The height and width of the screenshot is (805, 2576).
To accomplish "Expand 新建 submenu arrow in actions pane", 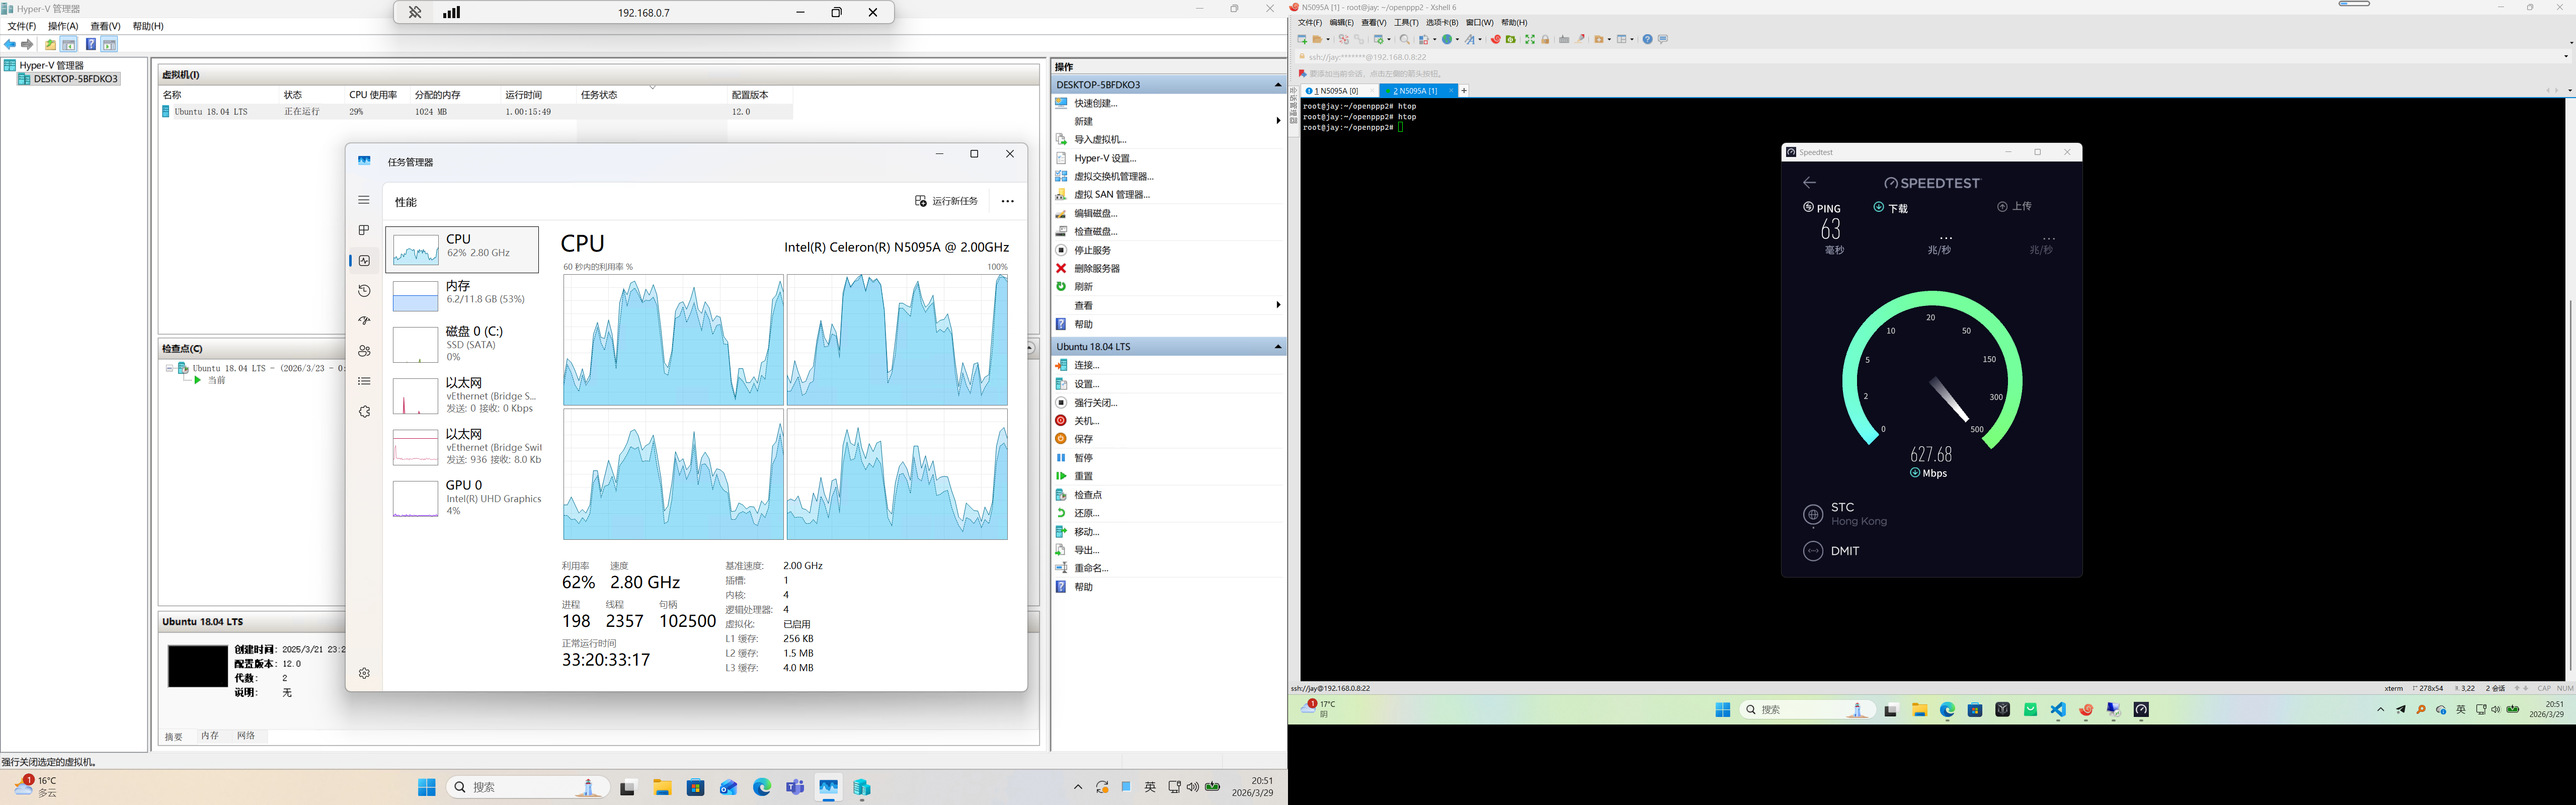I will pos(1277,121).
